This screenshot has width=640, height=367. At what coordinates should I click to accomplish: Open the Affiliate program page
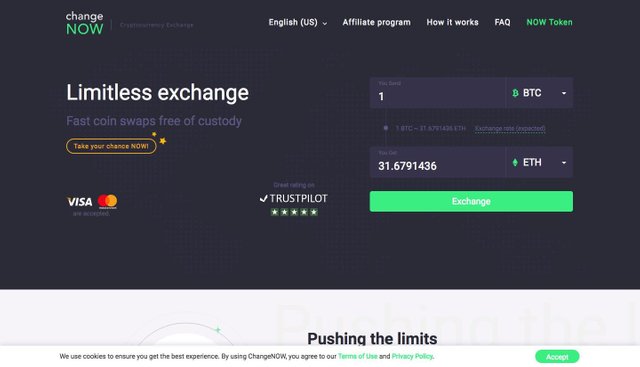tap(376, 22)
